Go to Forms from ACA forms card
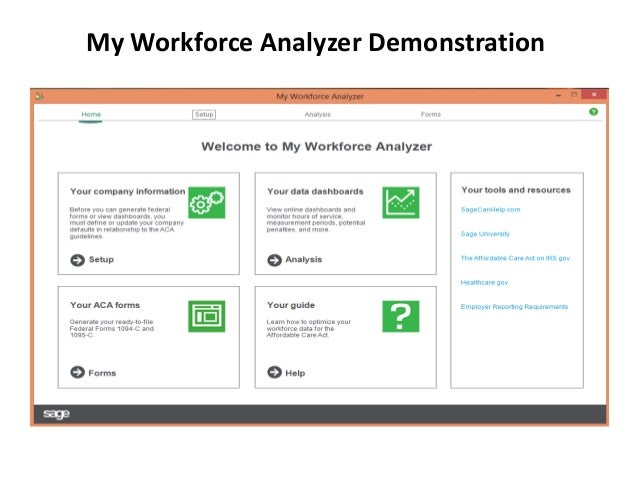This screenshot has width=638, height=479. 102,373
